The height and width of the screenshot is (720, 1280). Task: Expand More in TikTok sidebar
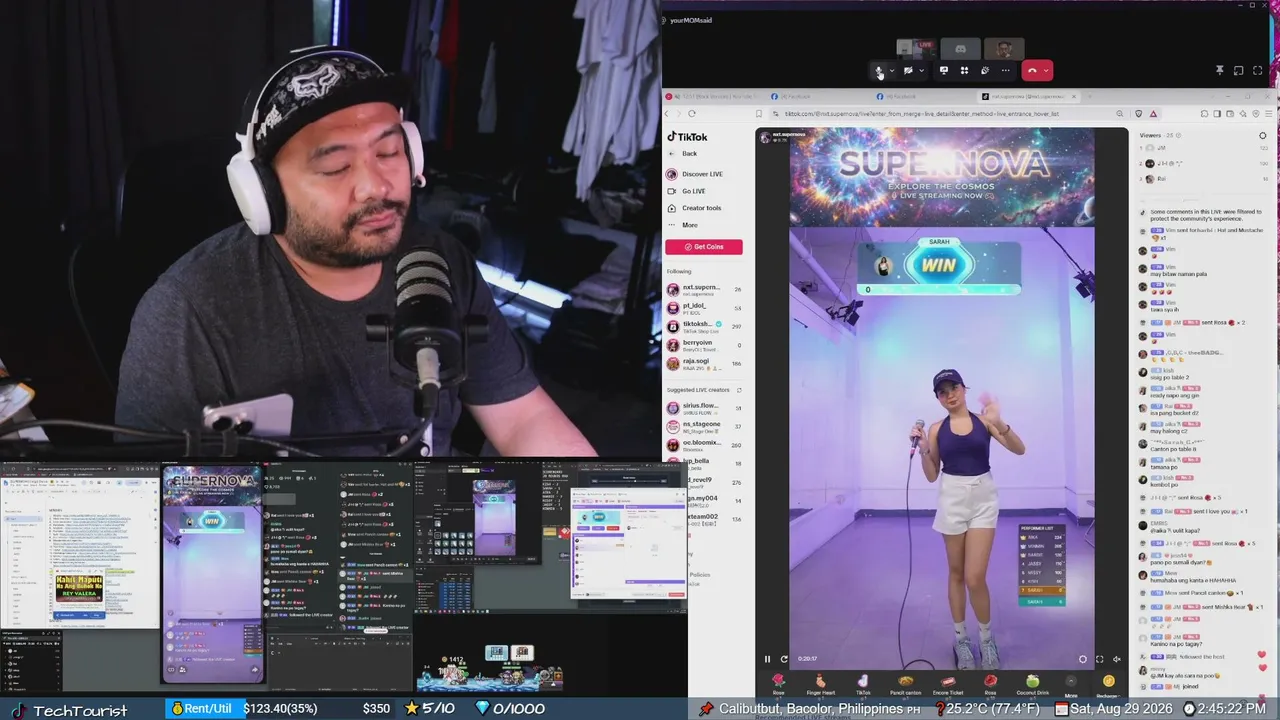point(682,225)
